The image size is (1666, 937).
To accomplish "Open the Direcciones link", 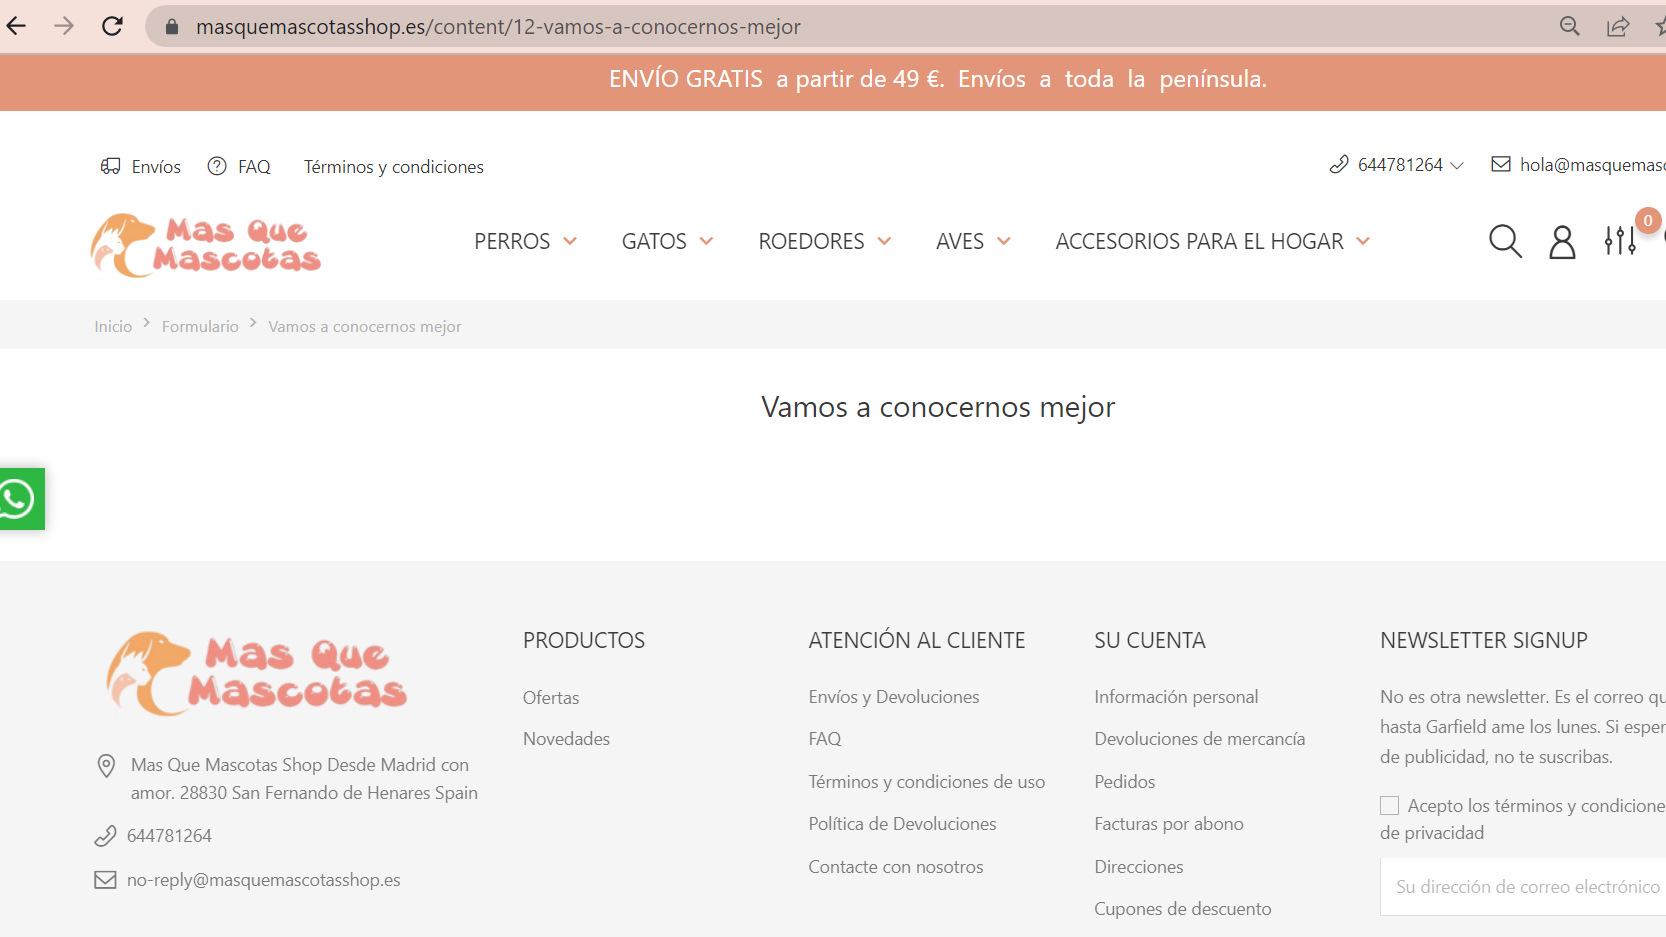I will point(1139,867).
